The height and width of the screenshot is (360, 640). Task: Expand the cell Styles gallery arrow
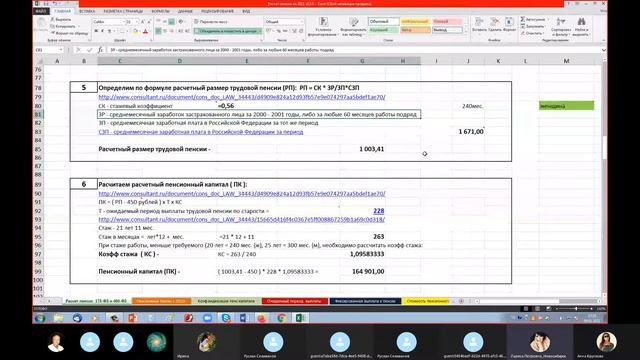tap(466, 31)
